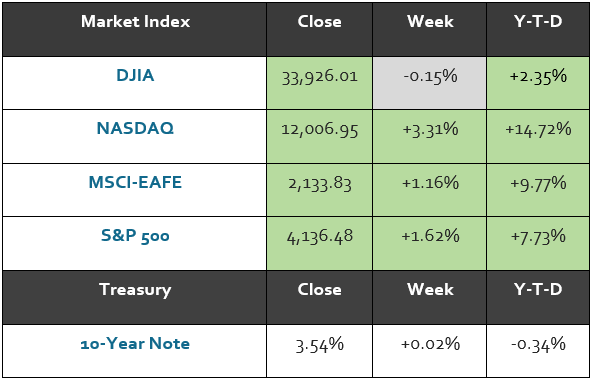Click the MSCI-EAFE +9.77% green cell
This screenshot has height=380, width=593.
click(x=538, y=190)
